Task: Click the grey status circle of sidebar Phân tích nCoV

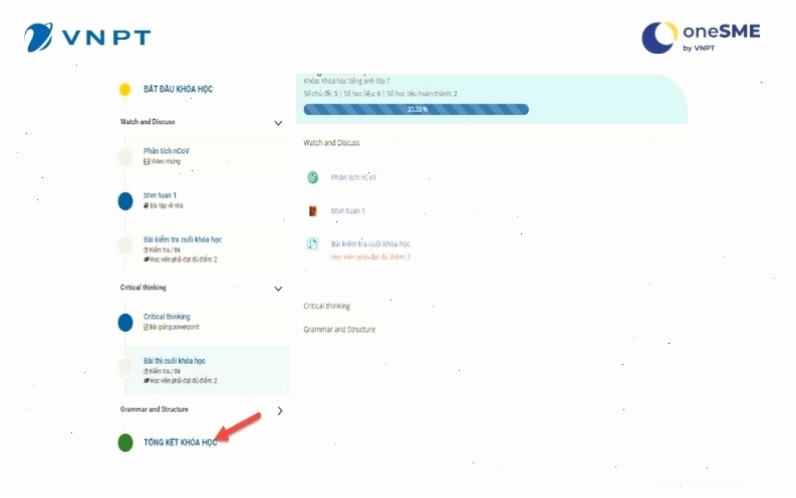Action: [125, 156]
